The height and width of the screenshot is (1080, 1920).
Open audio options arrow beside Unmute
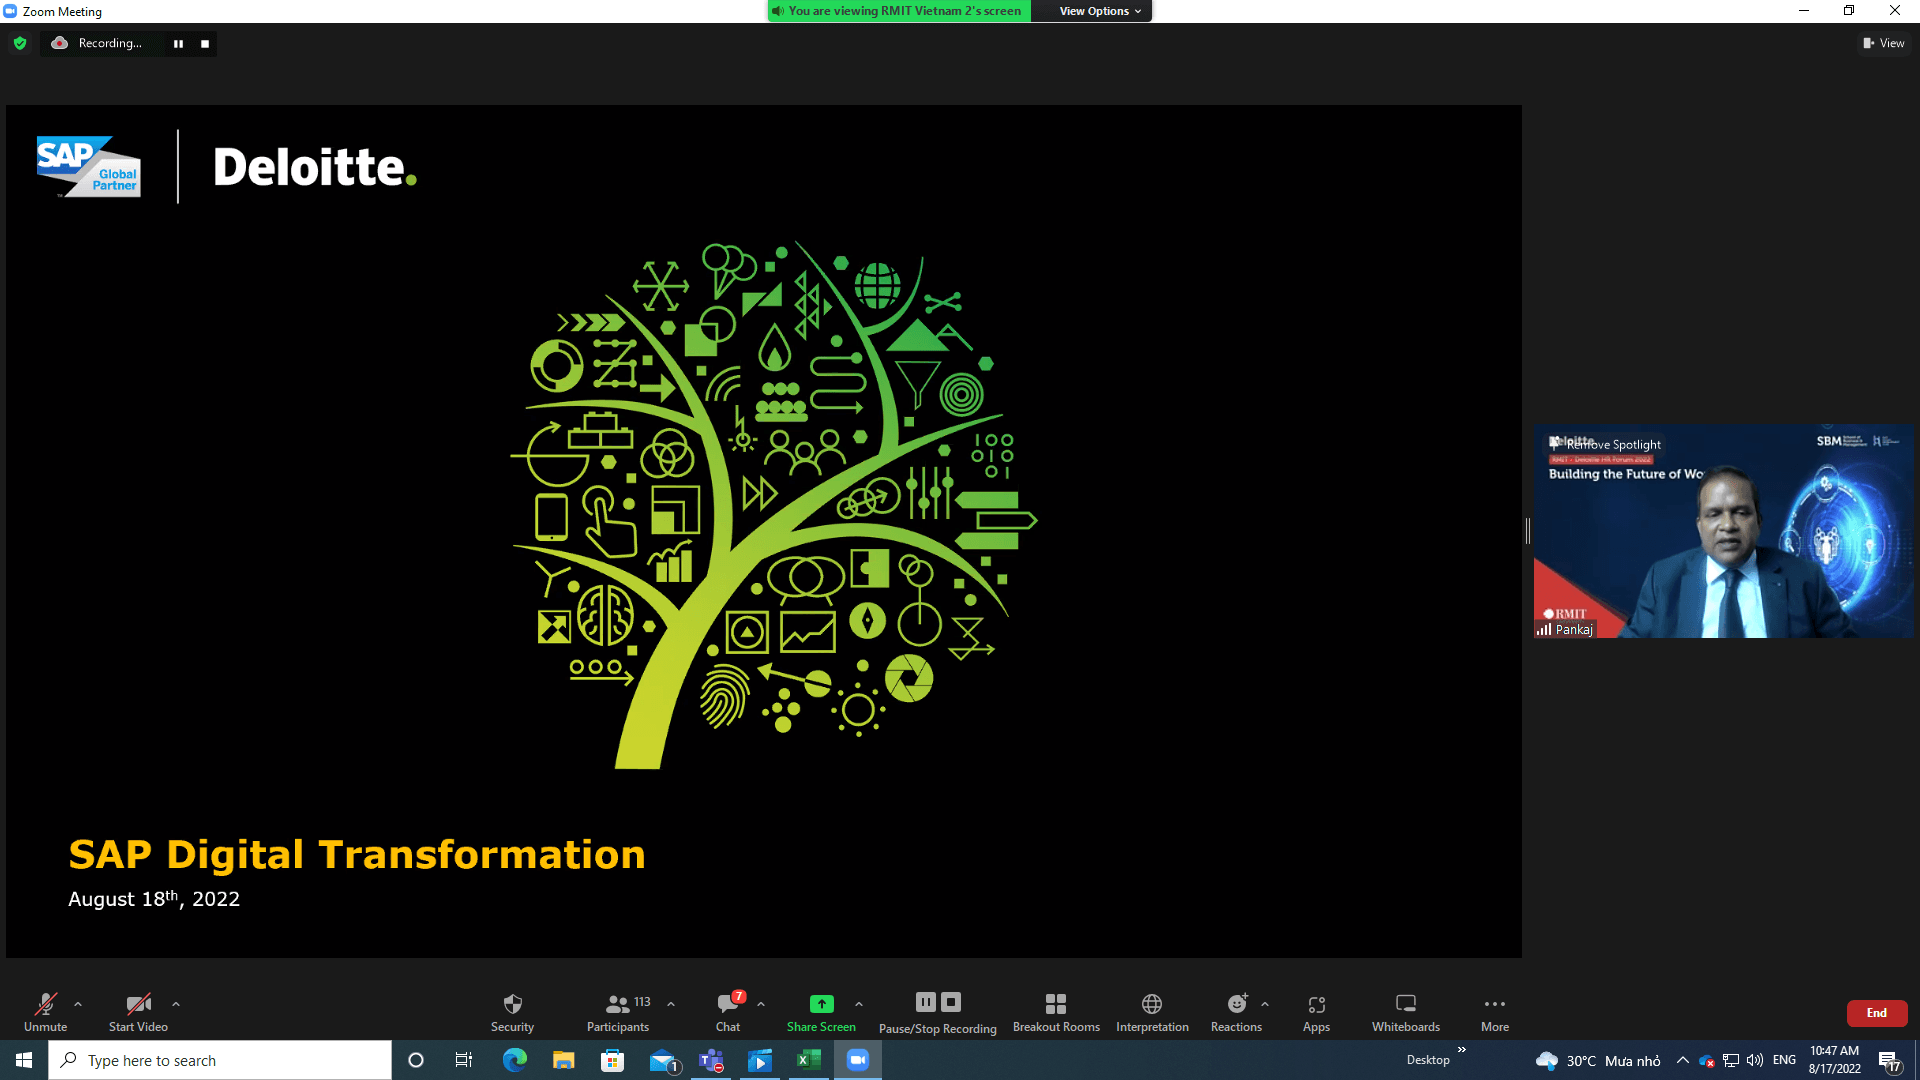[78, 1004]
